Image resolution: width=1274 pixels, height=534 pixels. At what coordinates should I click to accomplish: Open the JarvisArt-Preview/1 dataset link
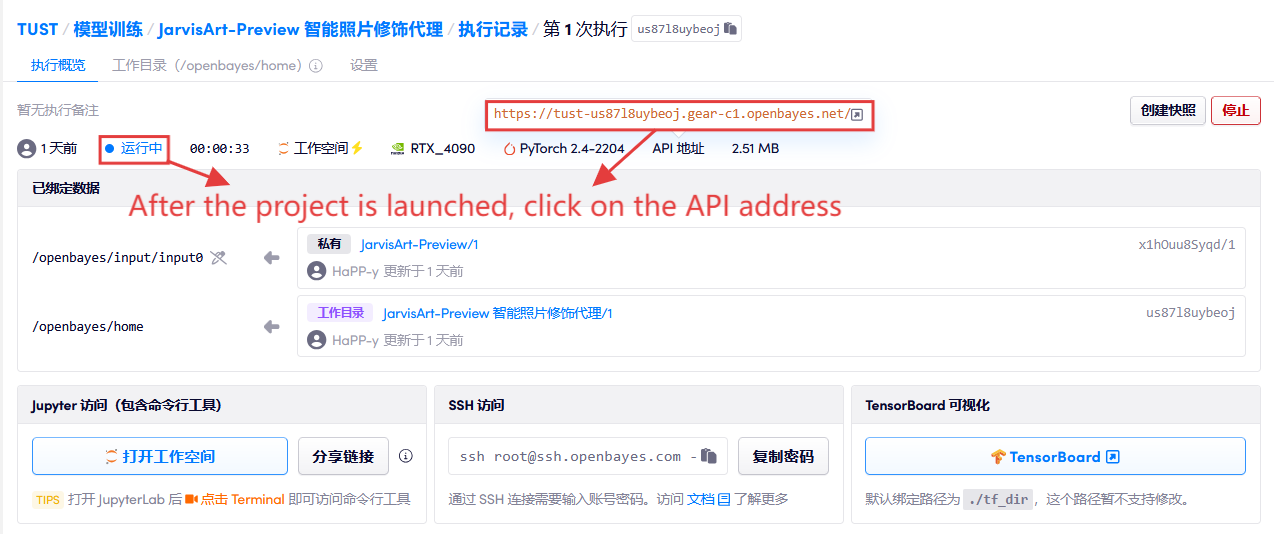coord(419,244)
